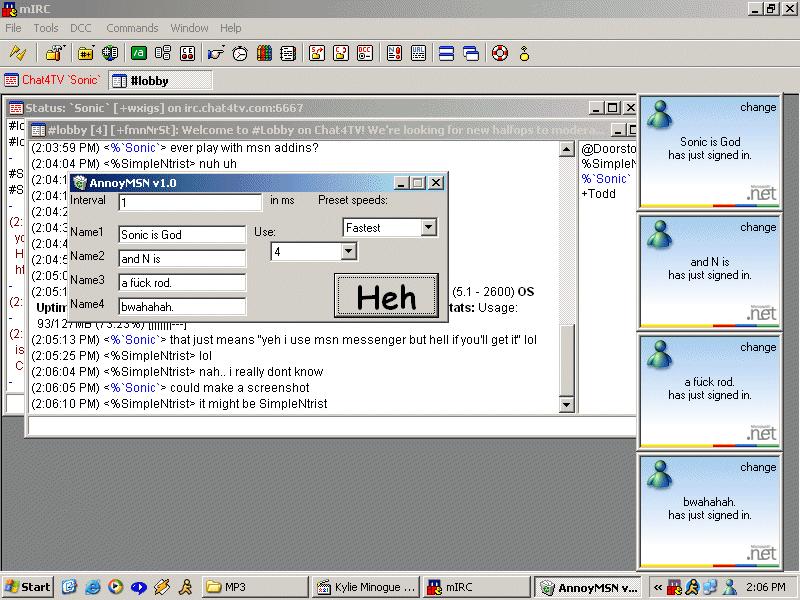The height and width of the screenshot is (600, 800).
Task: Expand the Preset speeds dropdown showing Fastest
Action: (428, 228)
